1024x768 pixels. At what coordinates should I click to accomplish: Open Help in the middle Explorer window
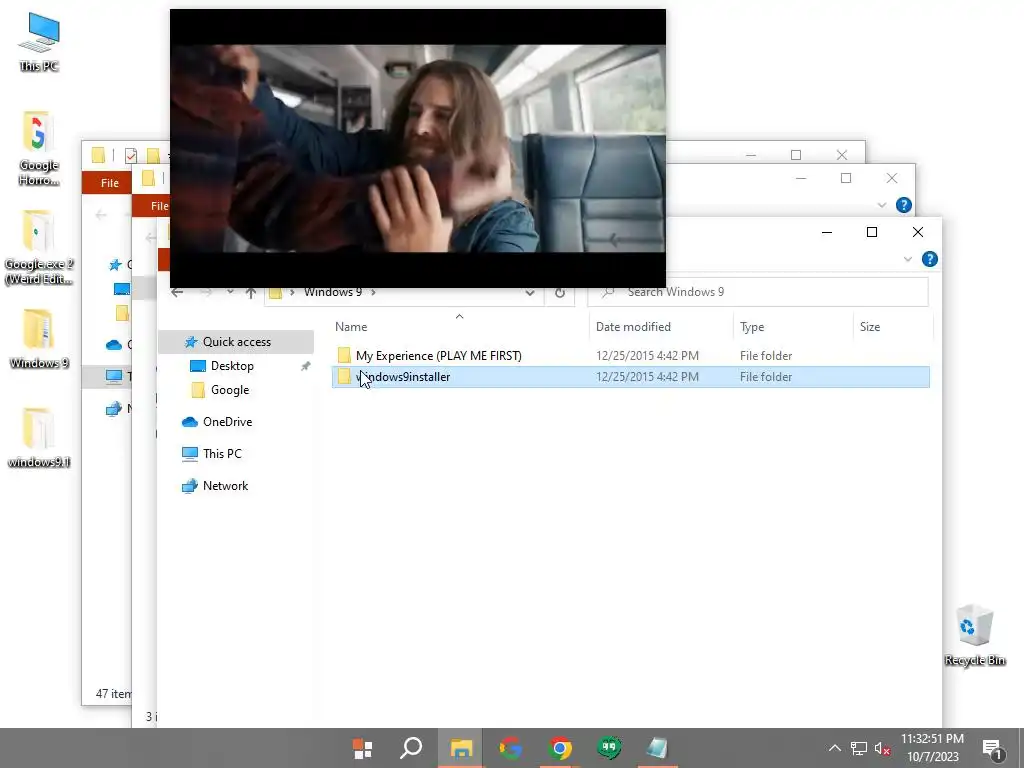click(903, 205)
